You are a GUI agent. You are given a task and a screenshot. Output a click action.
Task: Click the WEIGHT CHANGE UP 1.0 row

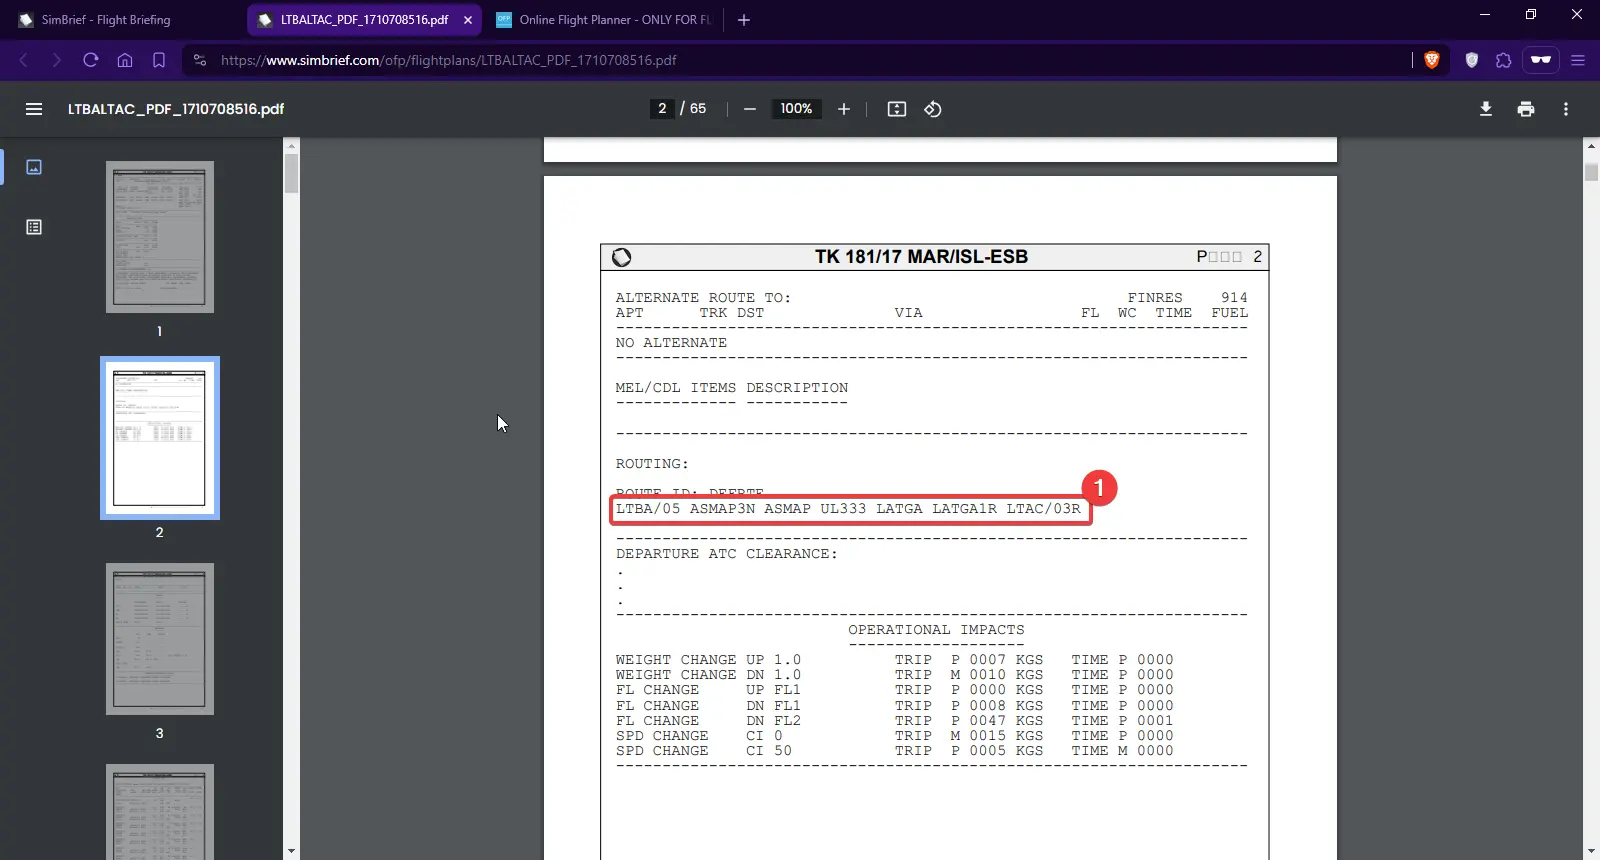point(895,660)
